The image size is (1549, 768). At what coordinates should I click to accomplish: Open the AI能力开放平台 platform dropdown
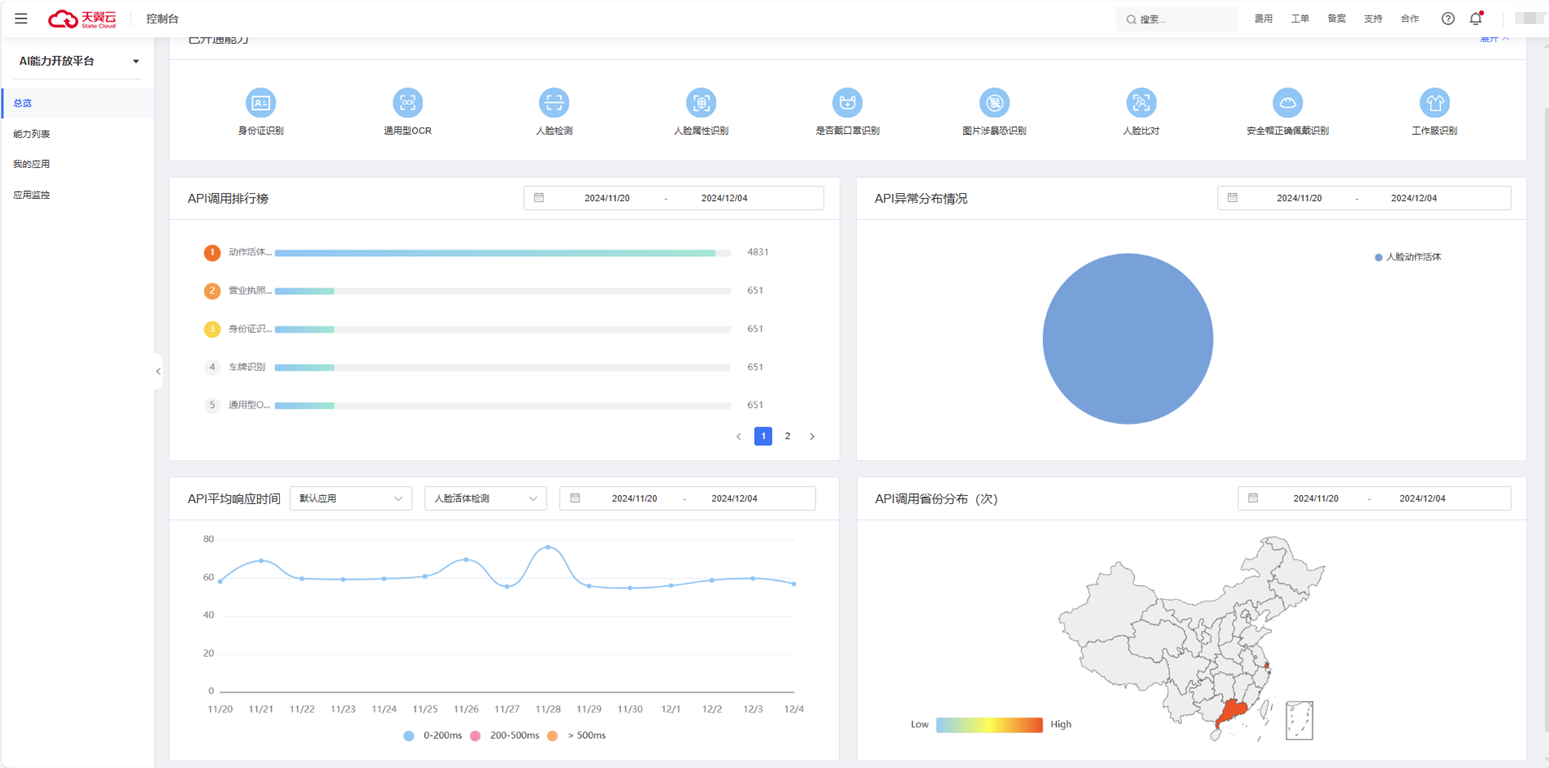click(x=78, y=61)
